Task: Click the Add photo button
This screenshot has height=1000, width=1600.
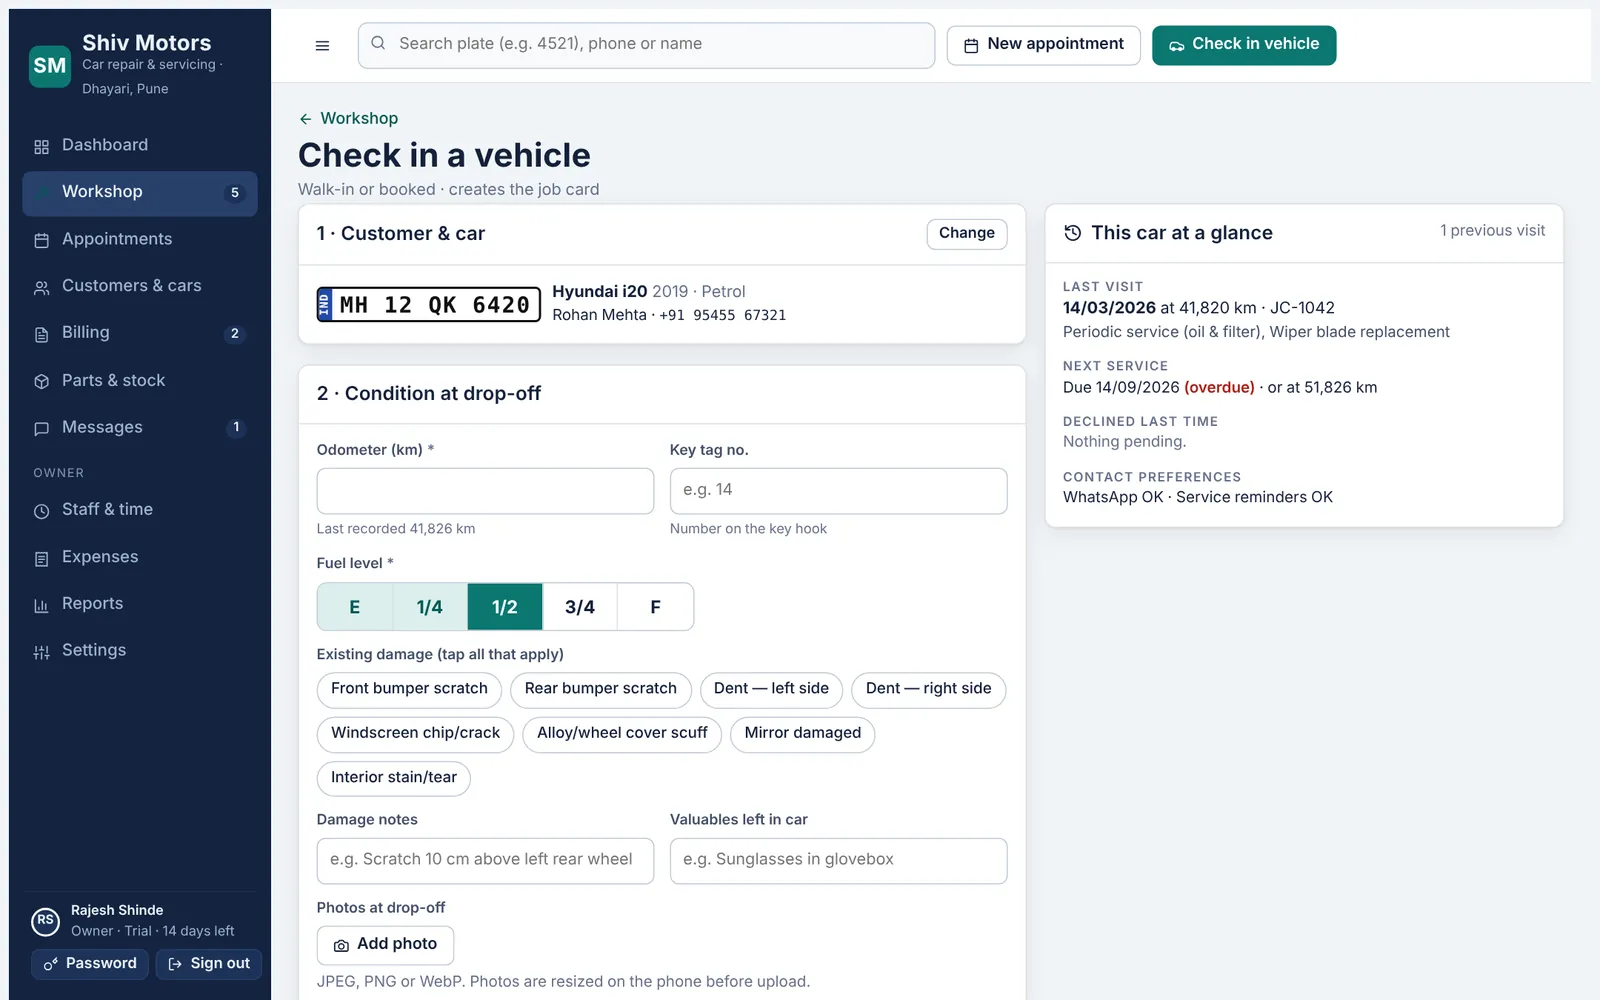Action: click(385, 945)
